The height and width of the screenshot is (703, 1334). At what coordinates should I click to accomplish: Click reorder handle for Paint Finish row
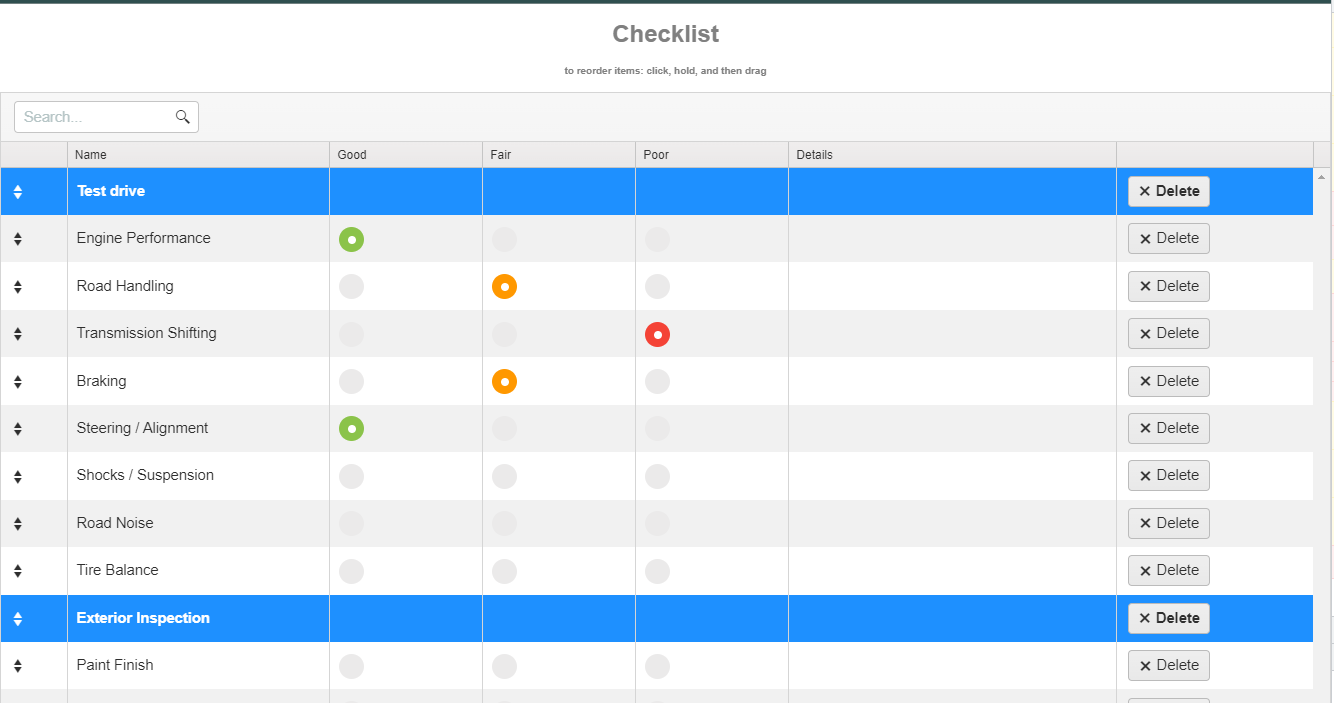click(x=18, y=666)
